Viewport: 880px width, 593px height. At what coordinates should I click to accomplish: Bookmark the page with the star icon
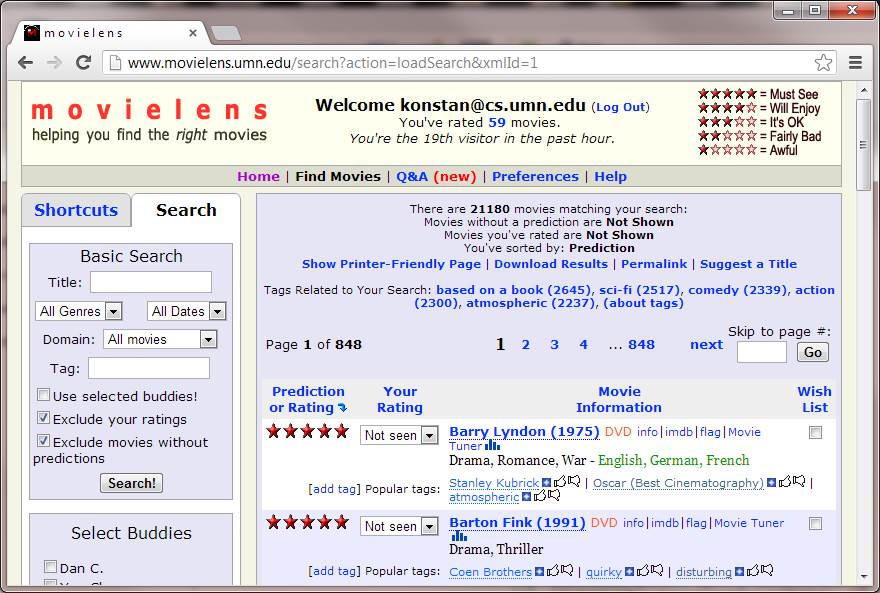coord(823,62)
